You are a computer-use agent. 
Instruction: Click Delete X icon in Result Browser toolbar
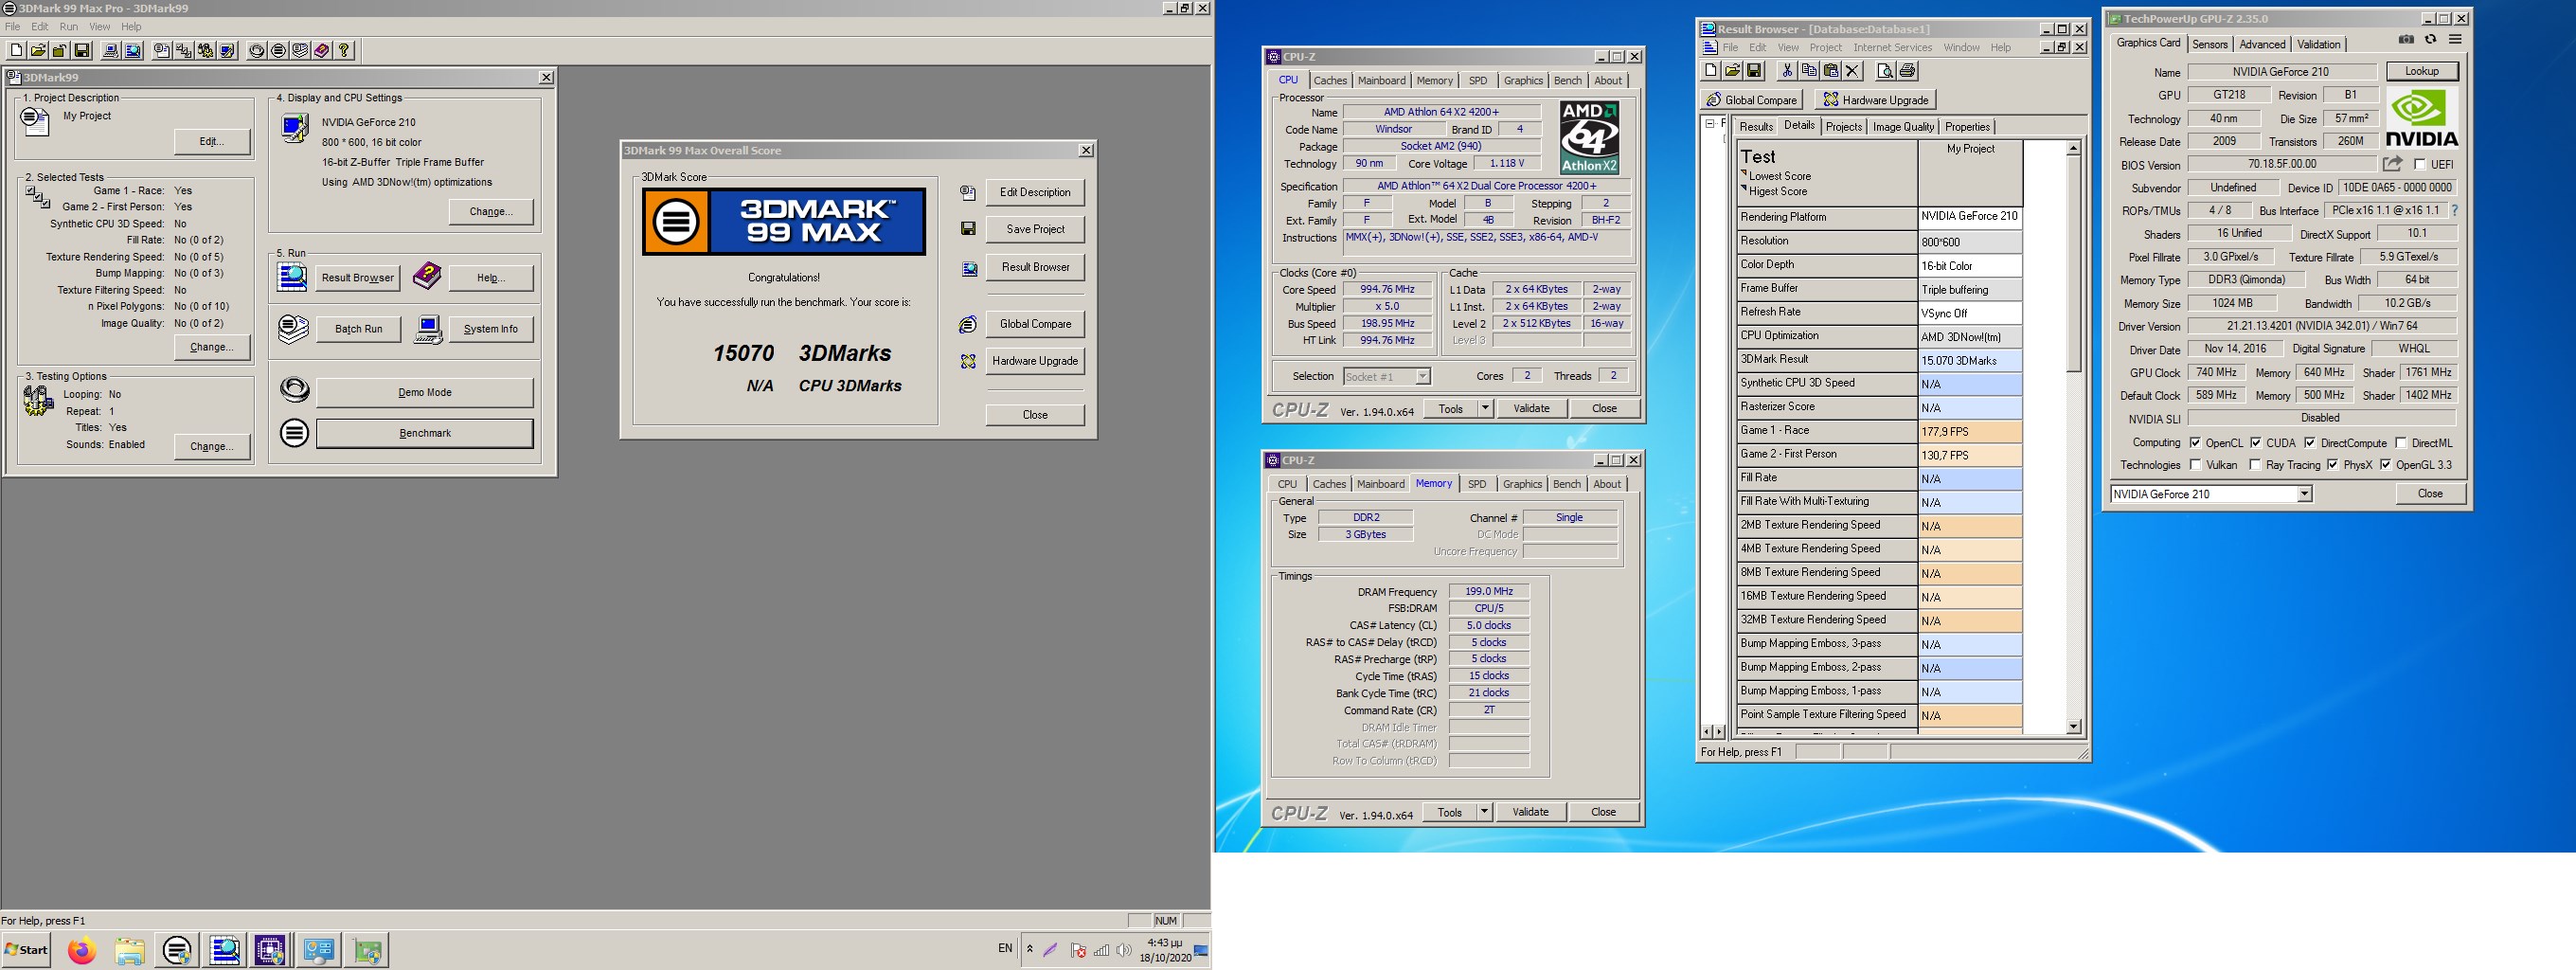(1852, 71)
